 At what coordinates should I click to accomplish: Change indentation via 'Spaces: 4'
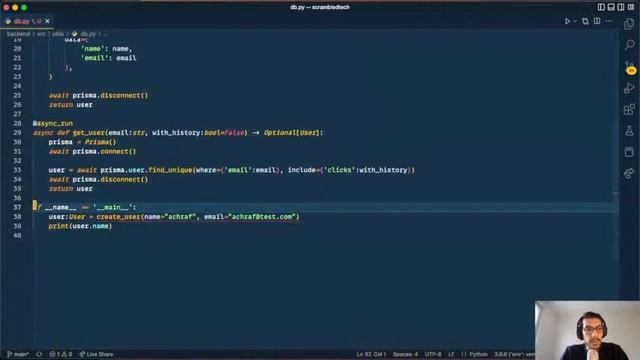(405, 354)
